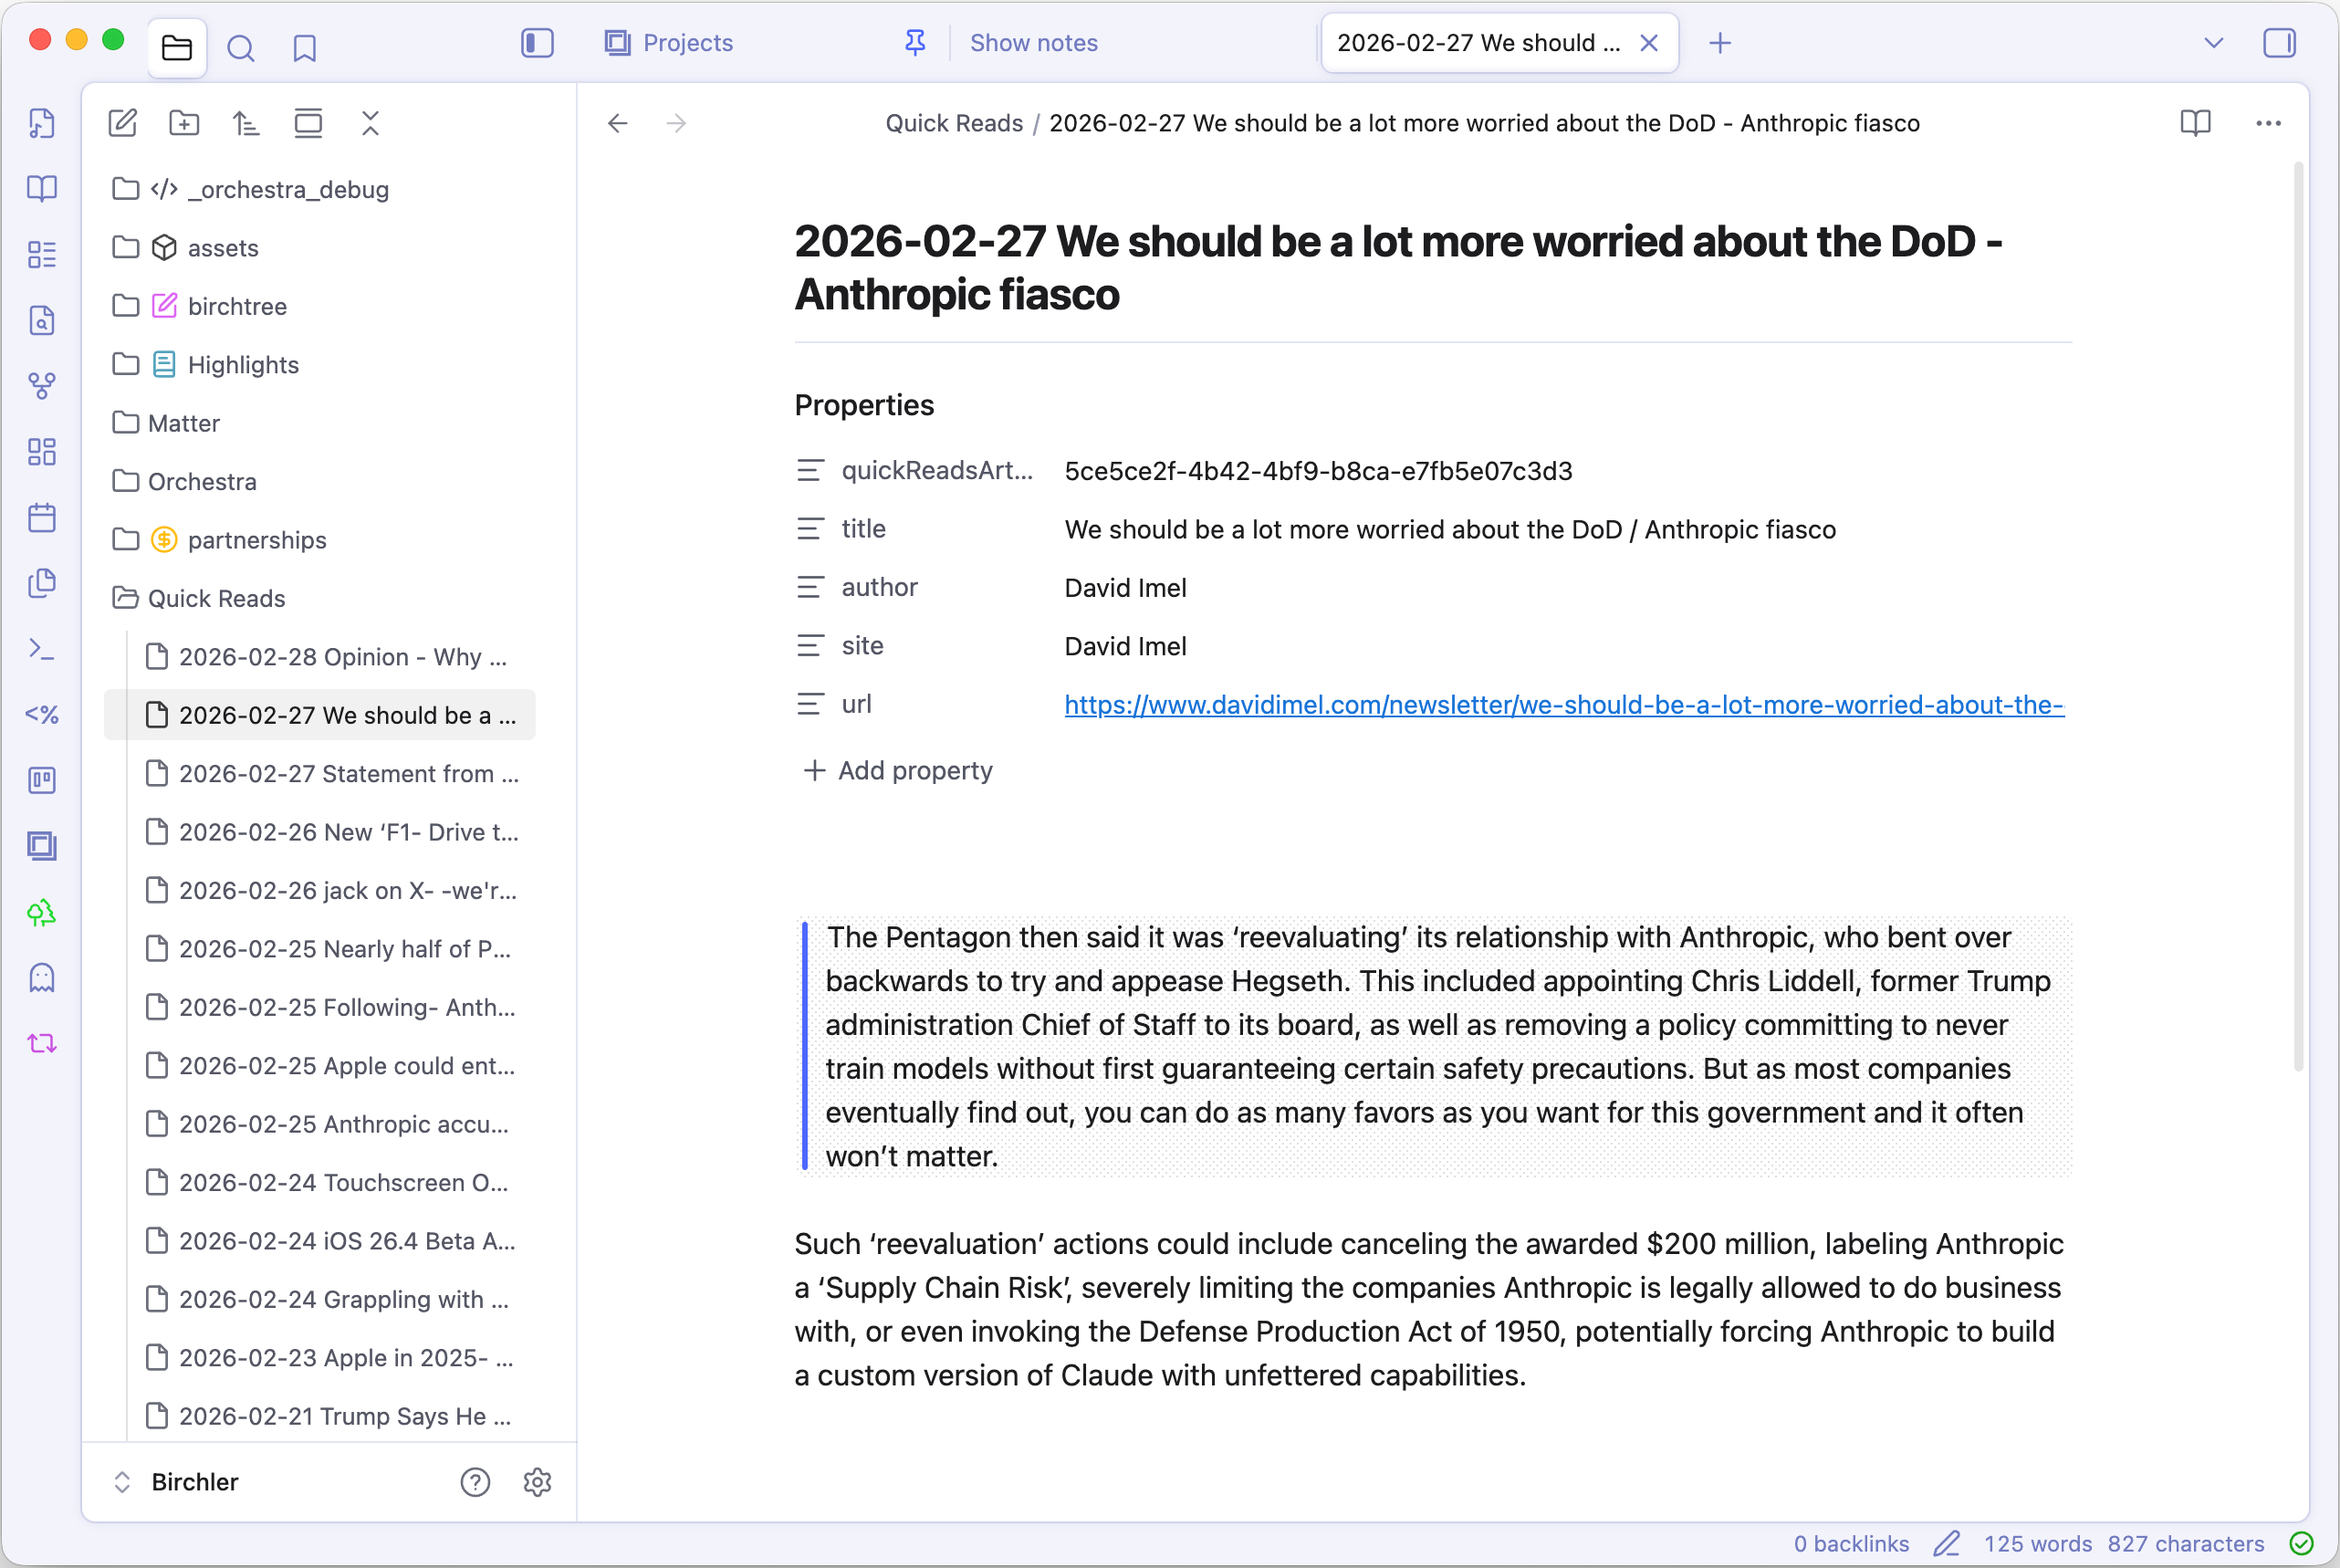The width and height of the screenshot is (2340, 1568).
Task: Open the help question mark icon
Action: [x=475, y=1482]
